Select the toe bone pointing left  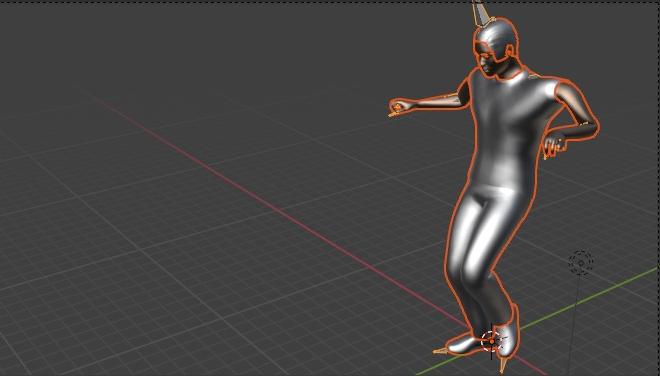[x=440, y=350]
